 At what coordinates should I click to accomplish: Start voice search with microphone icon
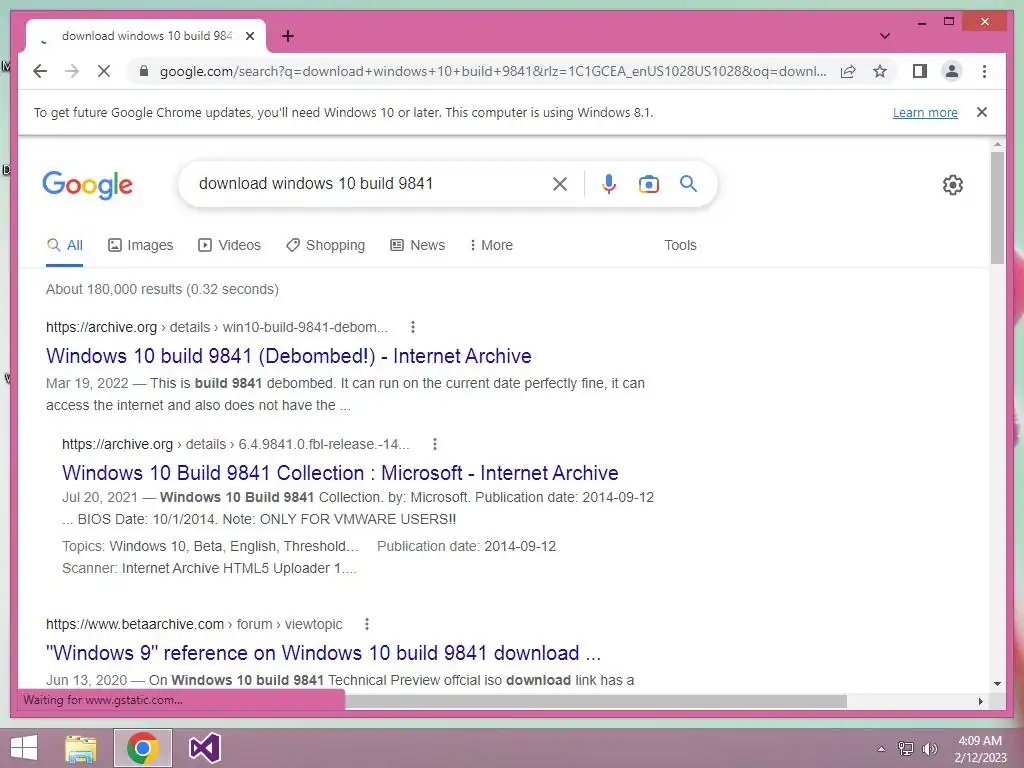click(609, 184)
